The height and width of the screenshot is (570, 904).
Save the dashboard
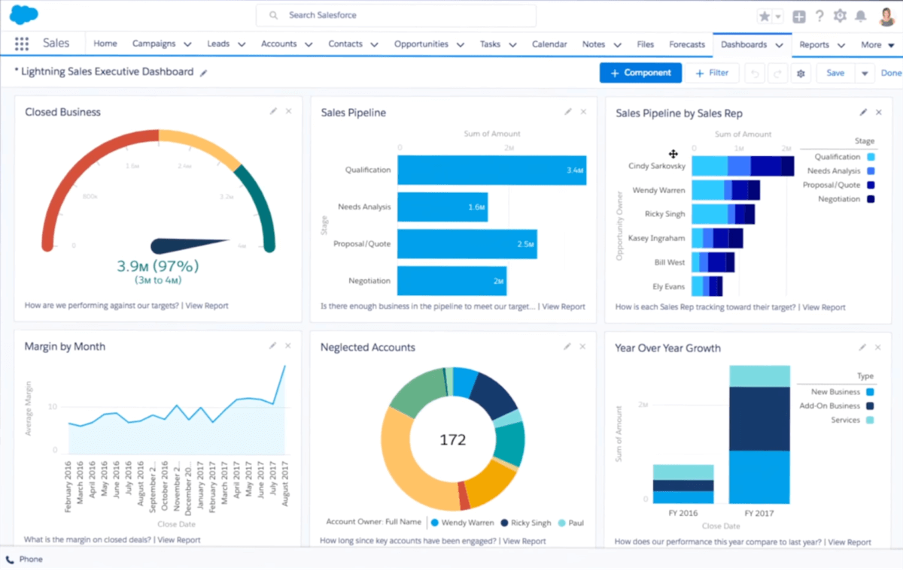pos(835,73)
